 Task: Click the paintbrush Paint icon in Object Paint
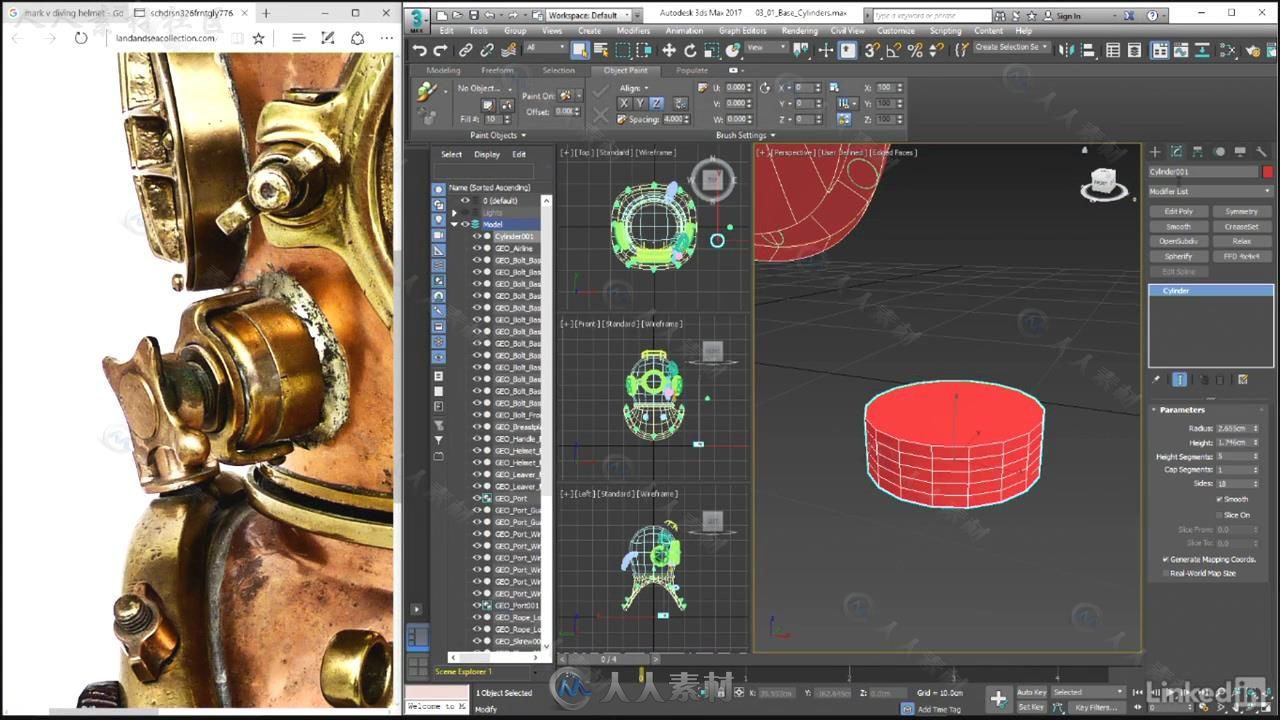point(427,92)
